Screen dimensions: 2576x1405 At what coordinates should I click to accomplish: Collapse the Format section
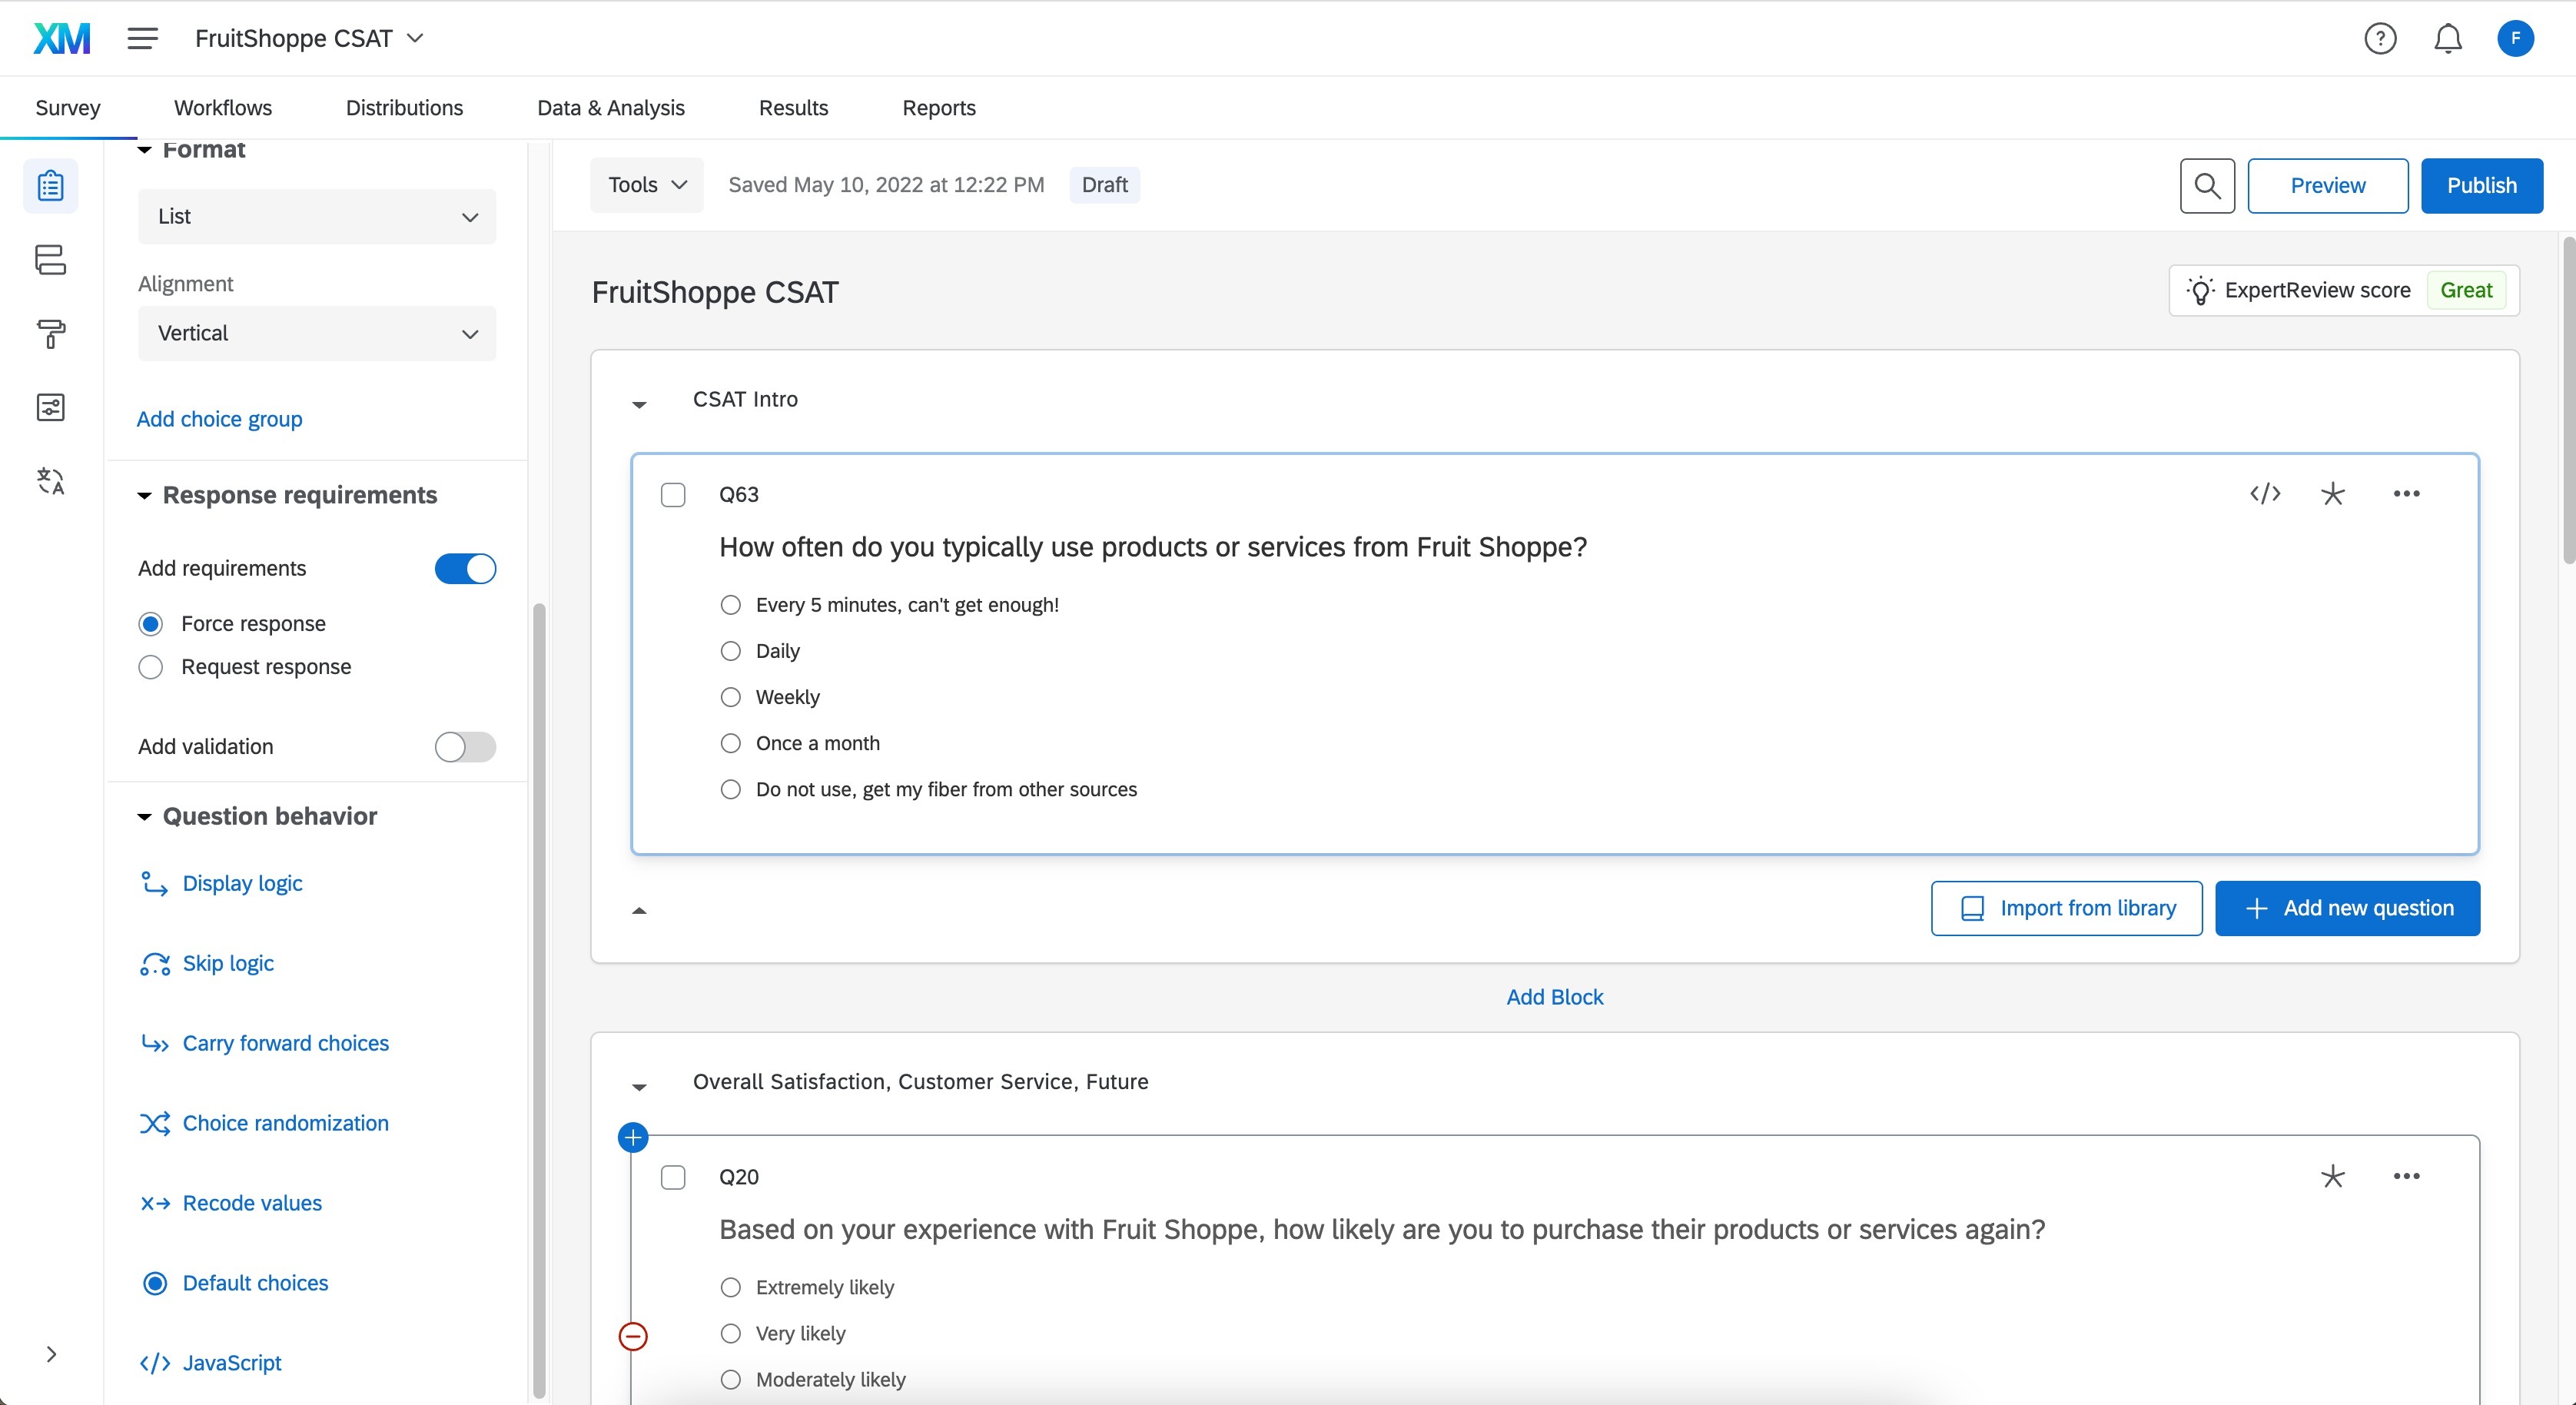[145, 150]
